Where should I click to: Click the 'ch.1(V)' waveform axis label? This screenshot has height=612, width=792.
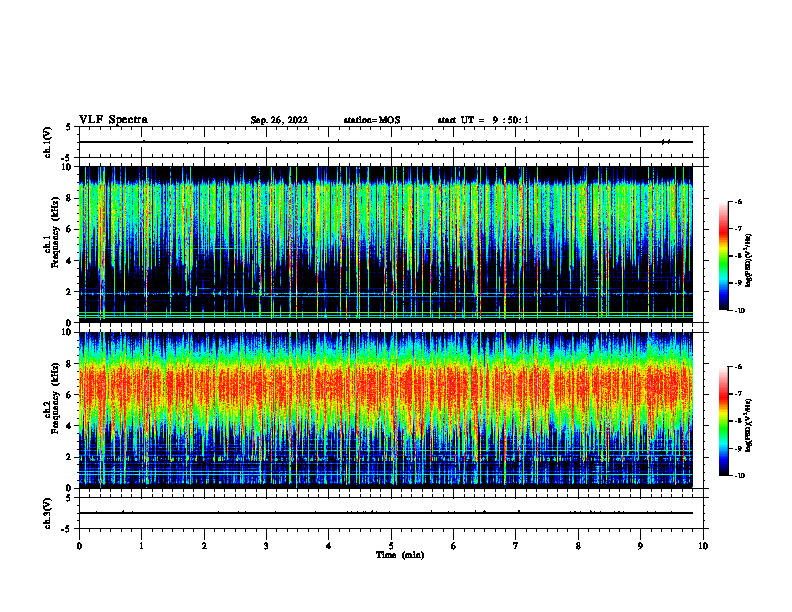tap(48, 142)
